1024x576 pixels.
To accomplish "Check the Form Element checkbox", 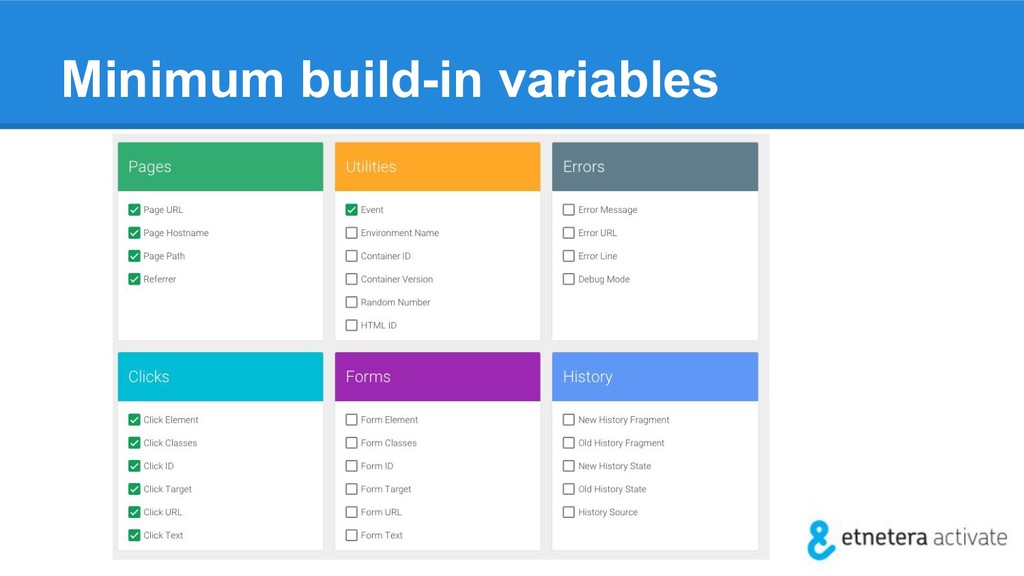I will [x=351, y=420].
